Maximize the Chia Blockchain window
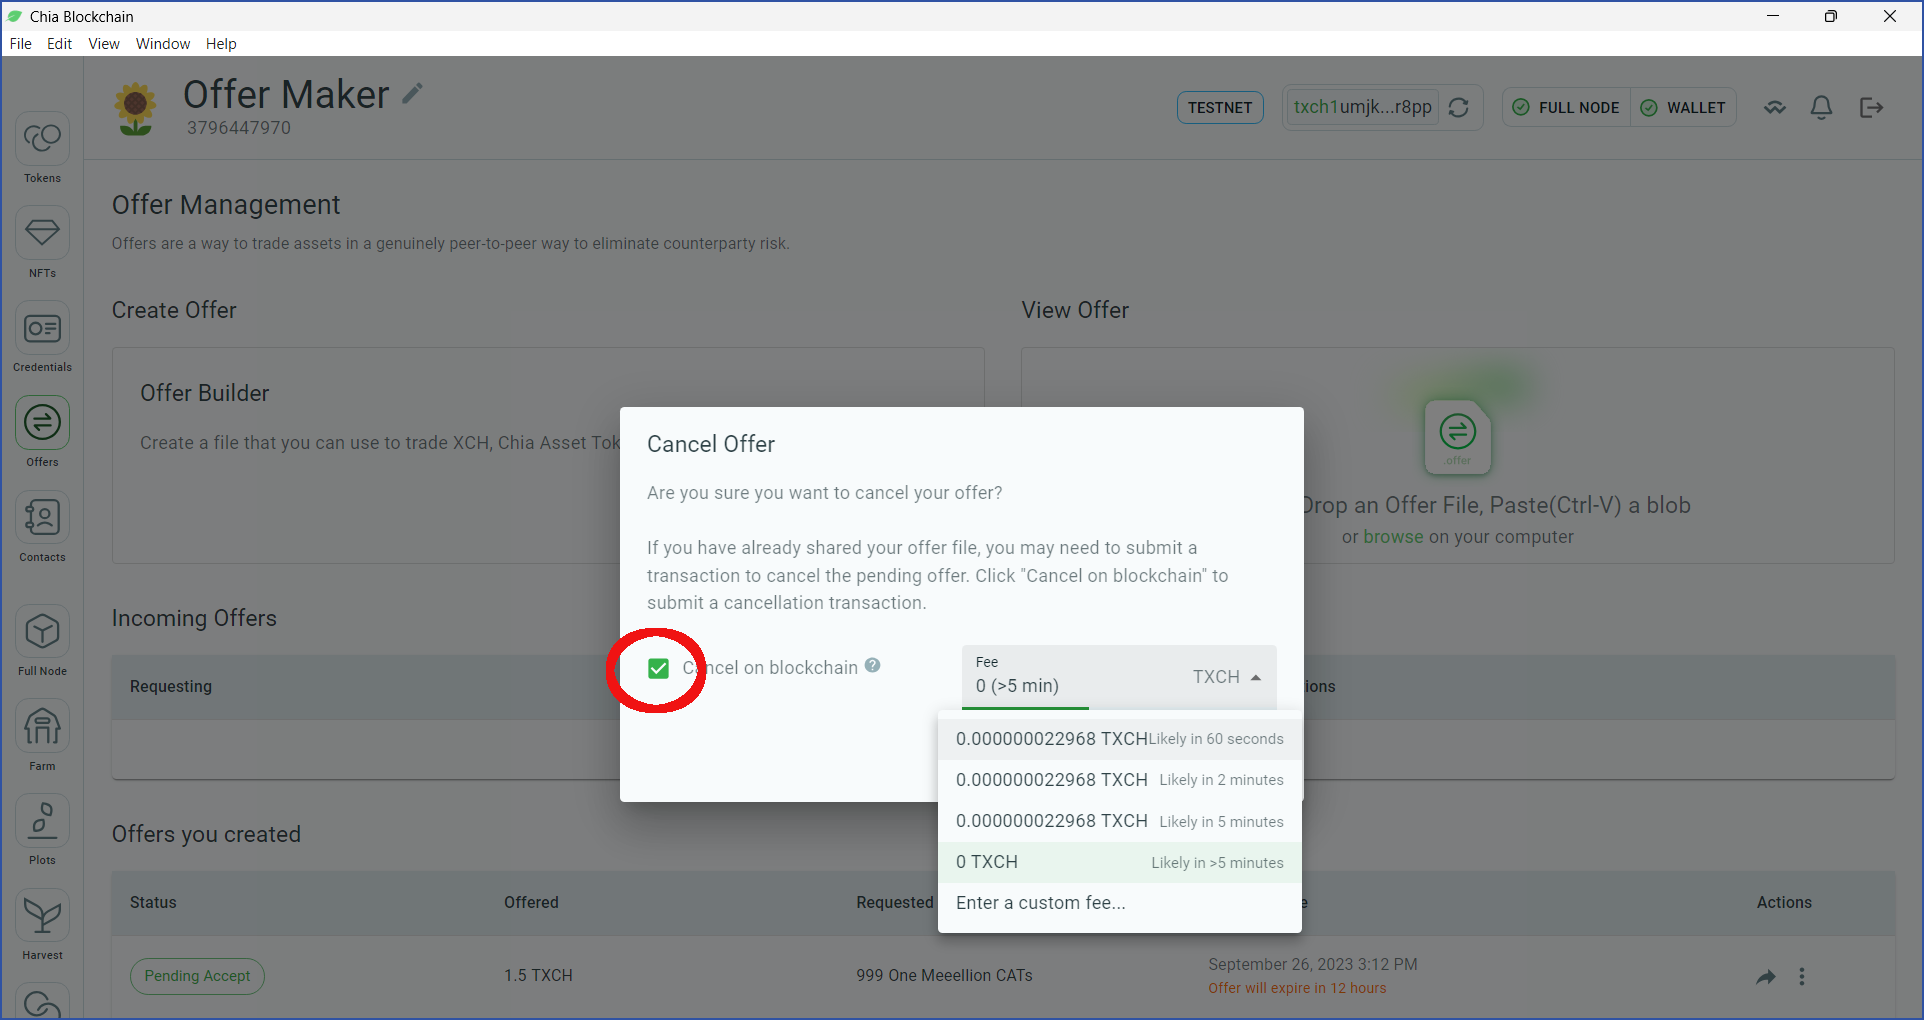The image size is (1924, 1020). tap(1831, 16)
